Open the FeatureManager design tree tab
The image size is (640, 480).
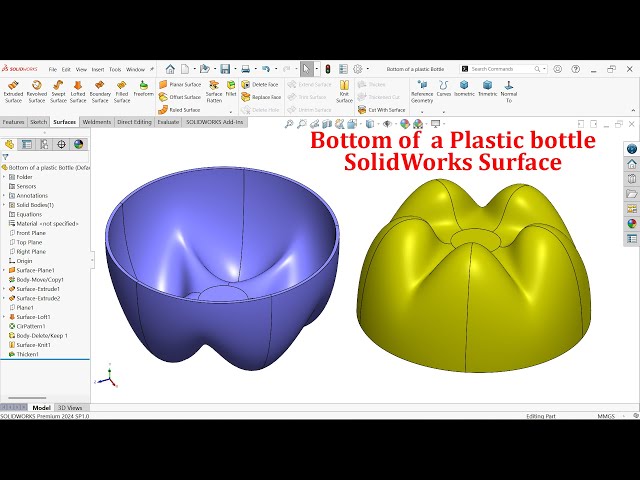(x=9, y=144)
